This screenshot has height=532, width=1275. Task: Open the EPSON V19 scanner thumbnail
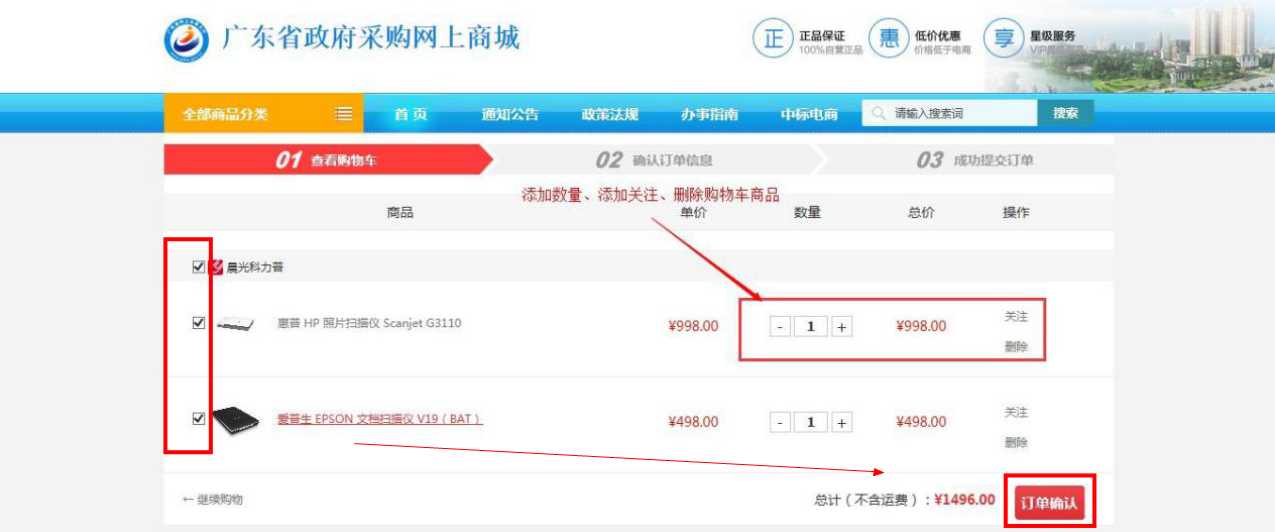[236, 419]
